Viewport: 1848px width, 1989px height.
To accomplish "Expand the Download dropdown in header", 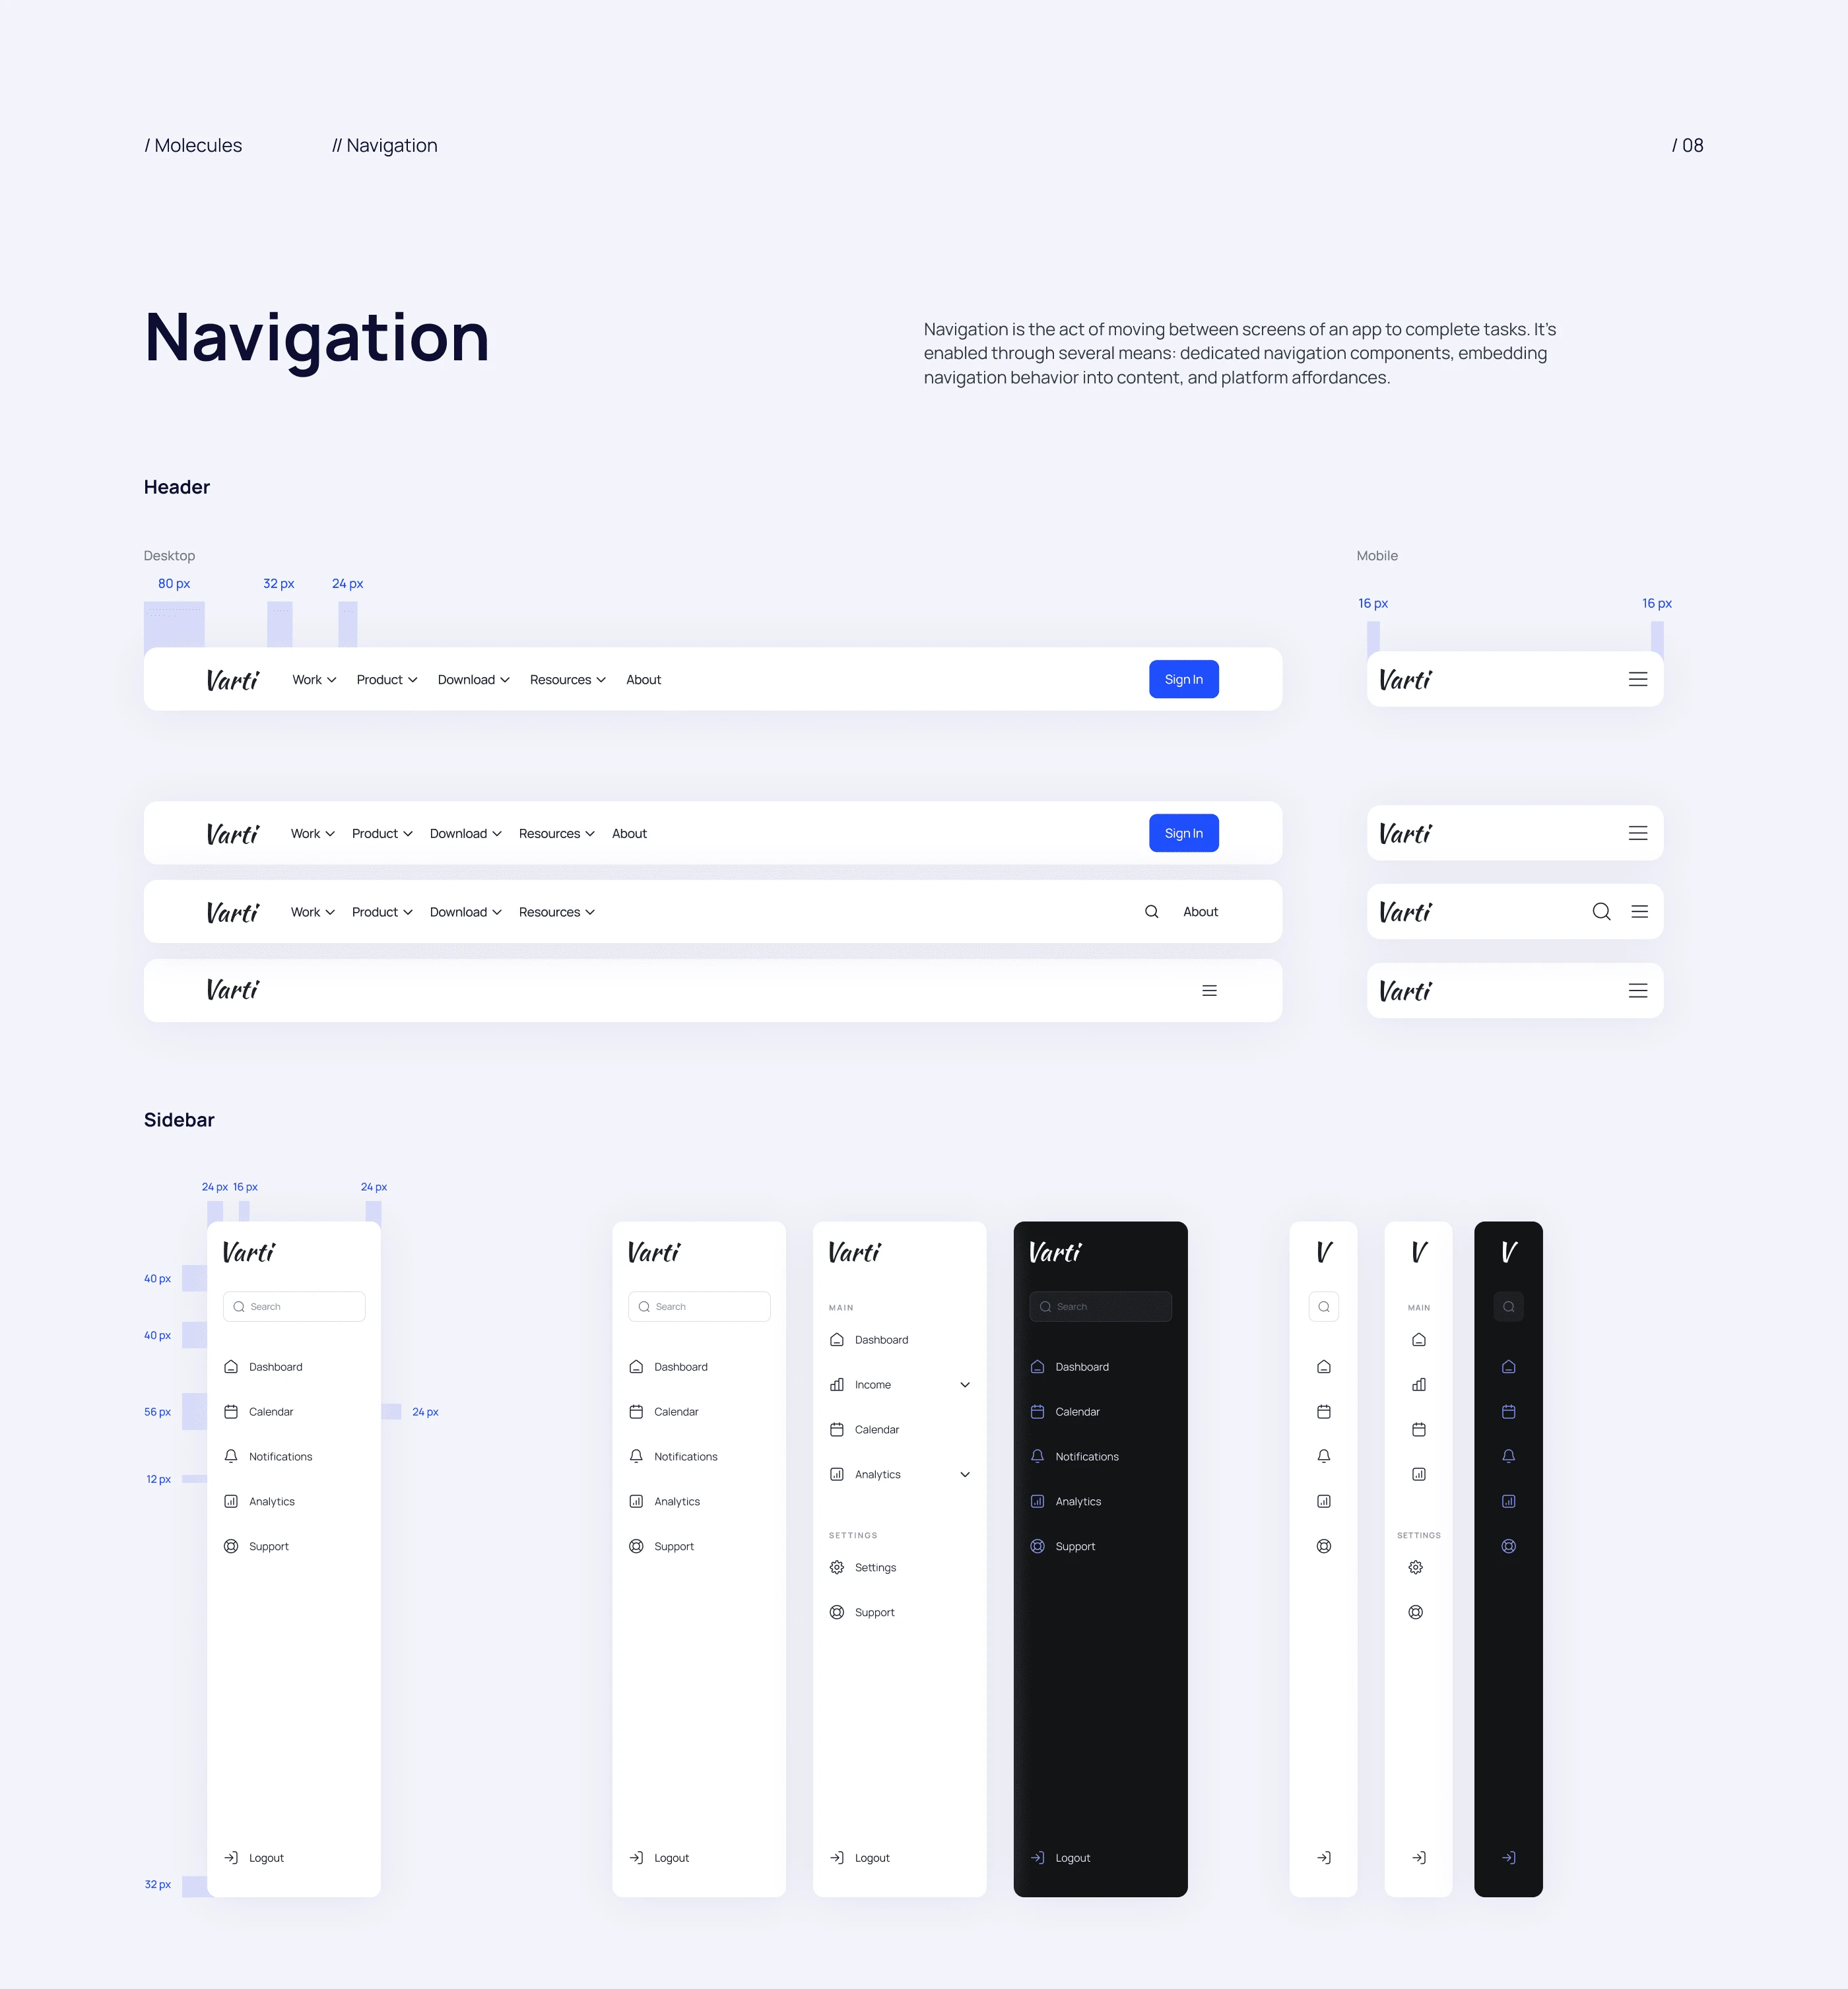I will 473,679.
